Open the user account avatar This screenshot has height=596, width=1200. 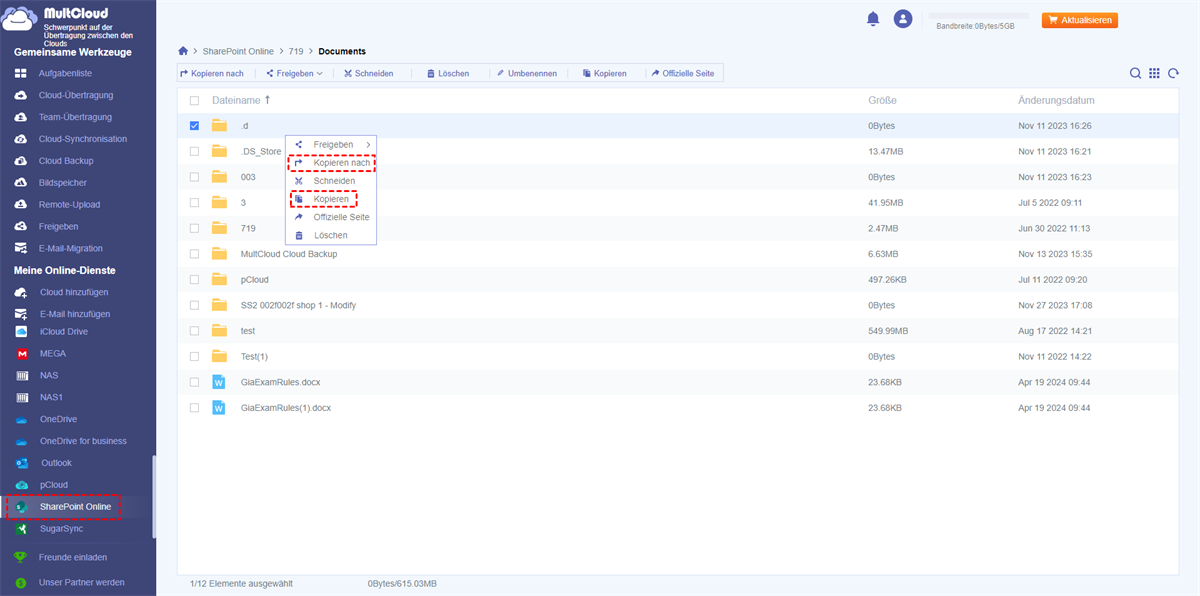(903, 19)
